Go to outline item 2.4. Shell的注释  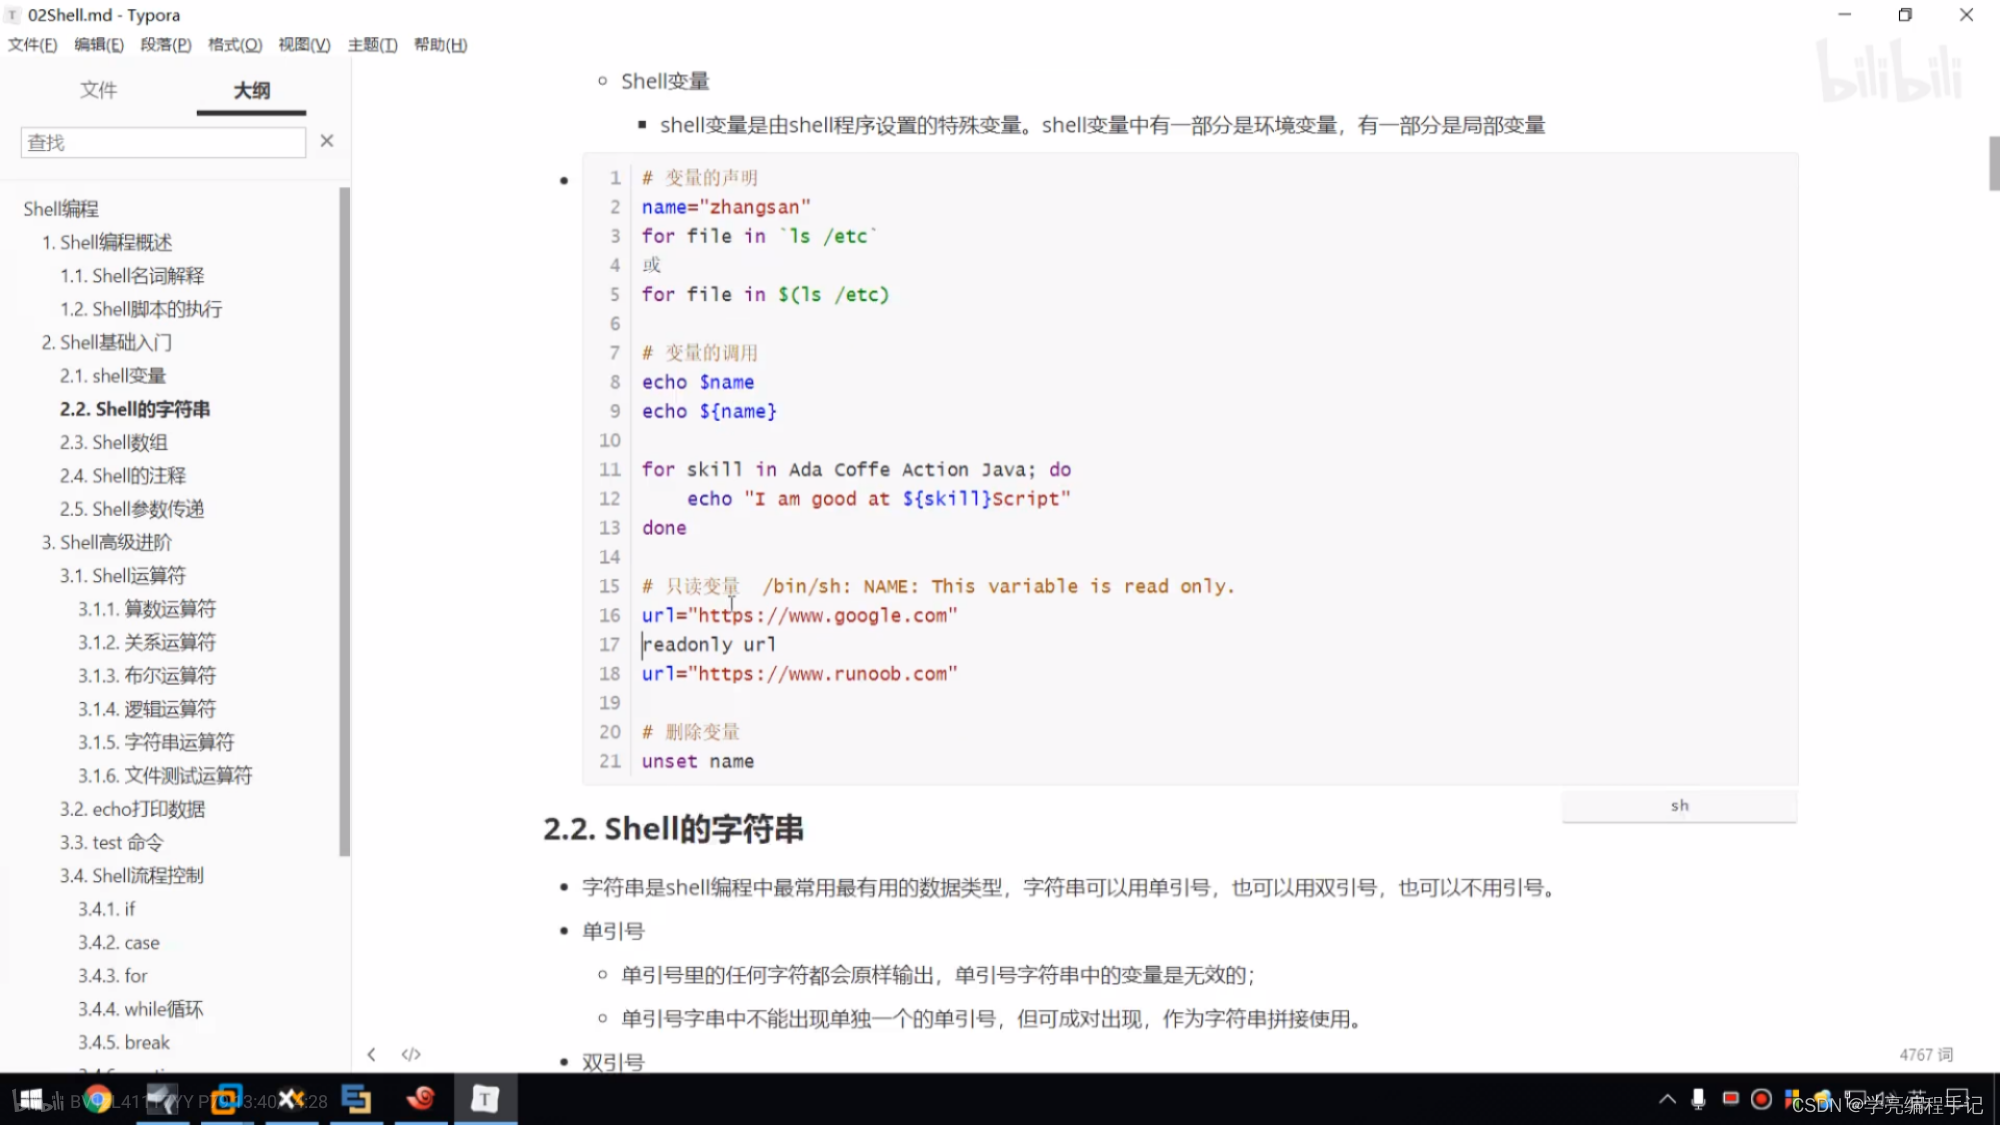click(123, 475)
